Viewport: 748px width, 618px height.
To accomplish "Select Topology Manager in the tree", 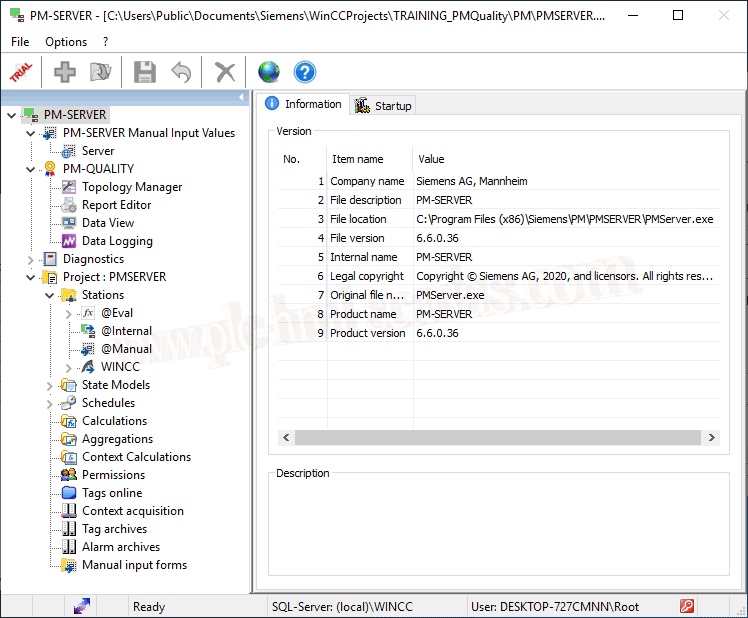I will point(131,187).
